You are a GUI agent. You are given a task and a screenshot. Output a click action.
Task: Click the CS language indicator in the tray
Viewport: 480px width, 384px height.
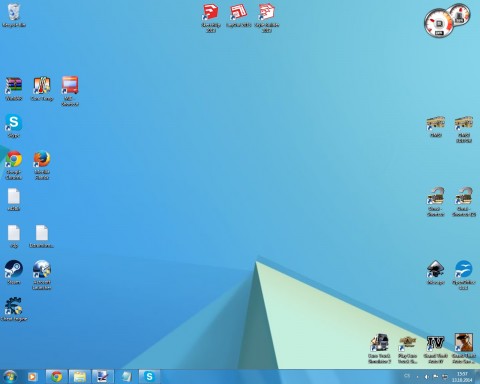[407, 376]
